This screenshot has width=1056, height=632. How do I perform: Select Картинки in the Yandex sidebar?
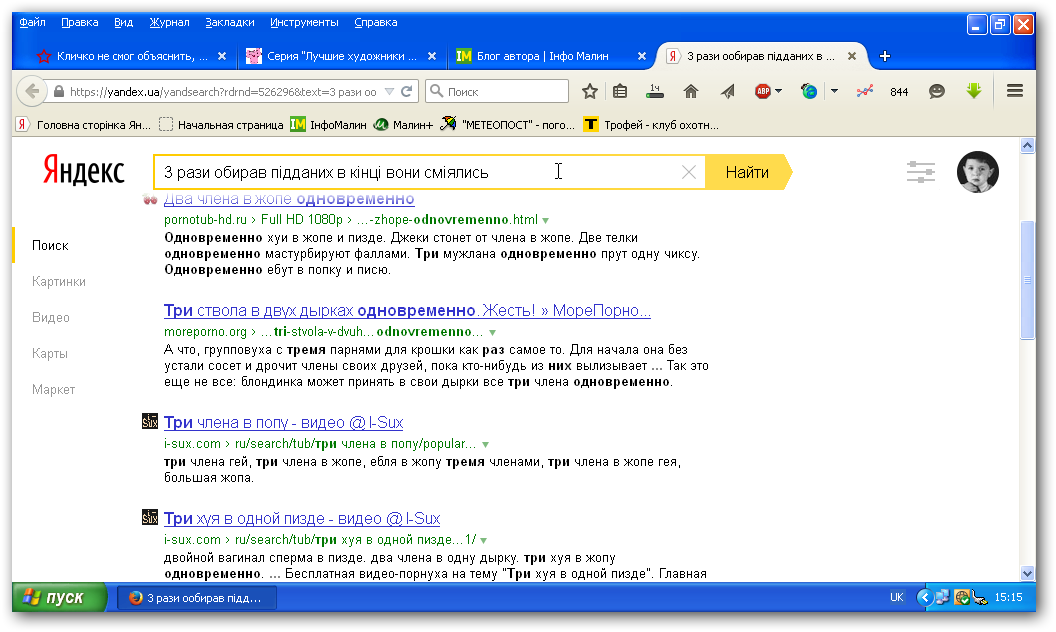point(59,282)
